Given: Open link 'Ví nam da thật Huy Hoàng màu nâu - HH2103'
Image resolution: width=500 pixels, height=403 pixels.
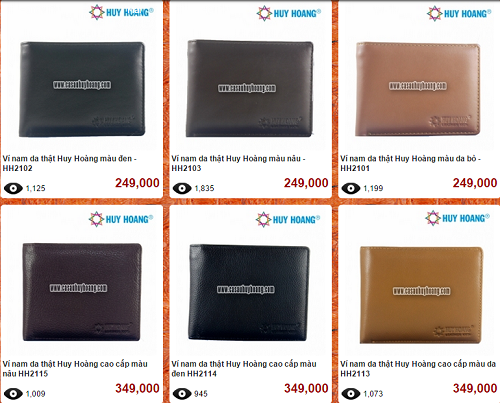Looking at the screenshot, I should (x=238, y=163).
